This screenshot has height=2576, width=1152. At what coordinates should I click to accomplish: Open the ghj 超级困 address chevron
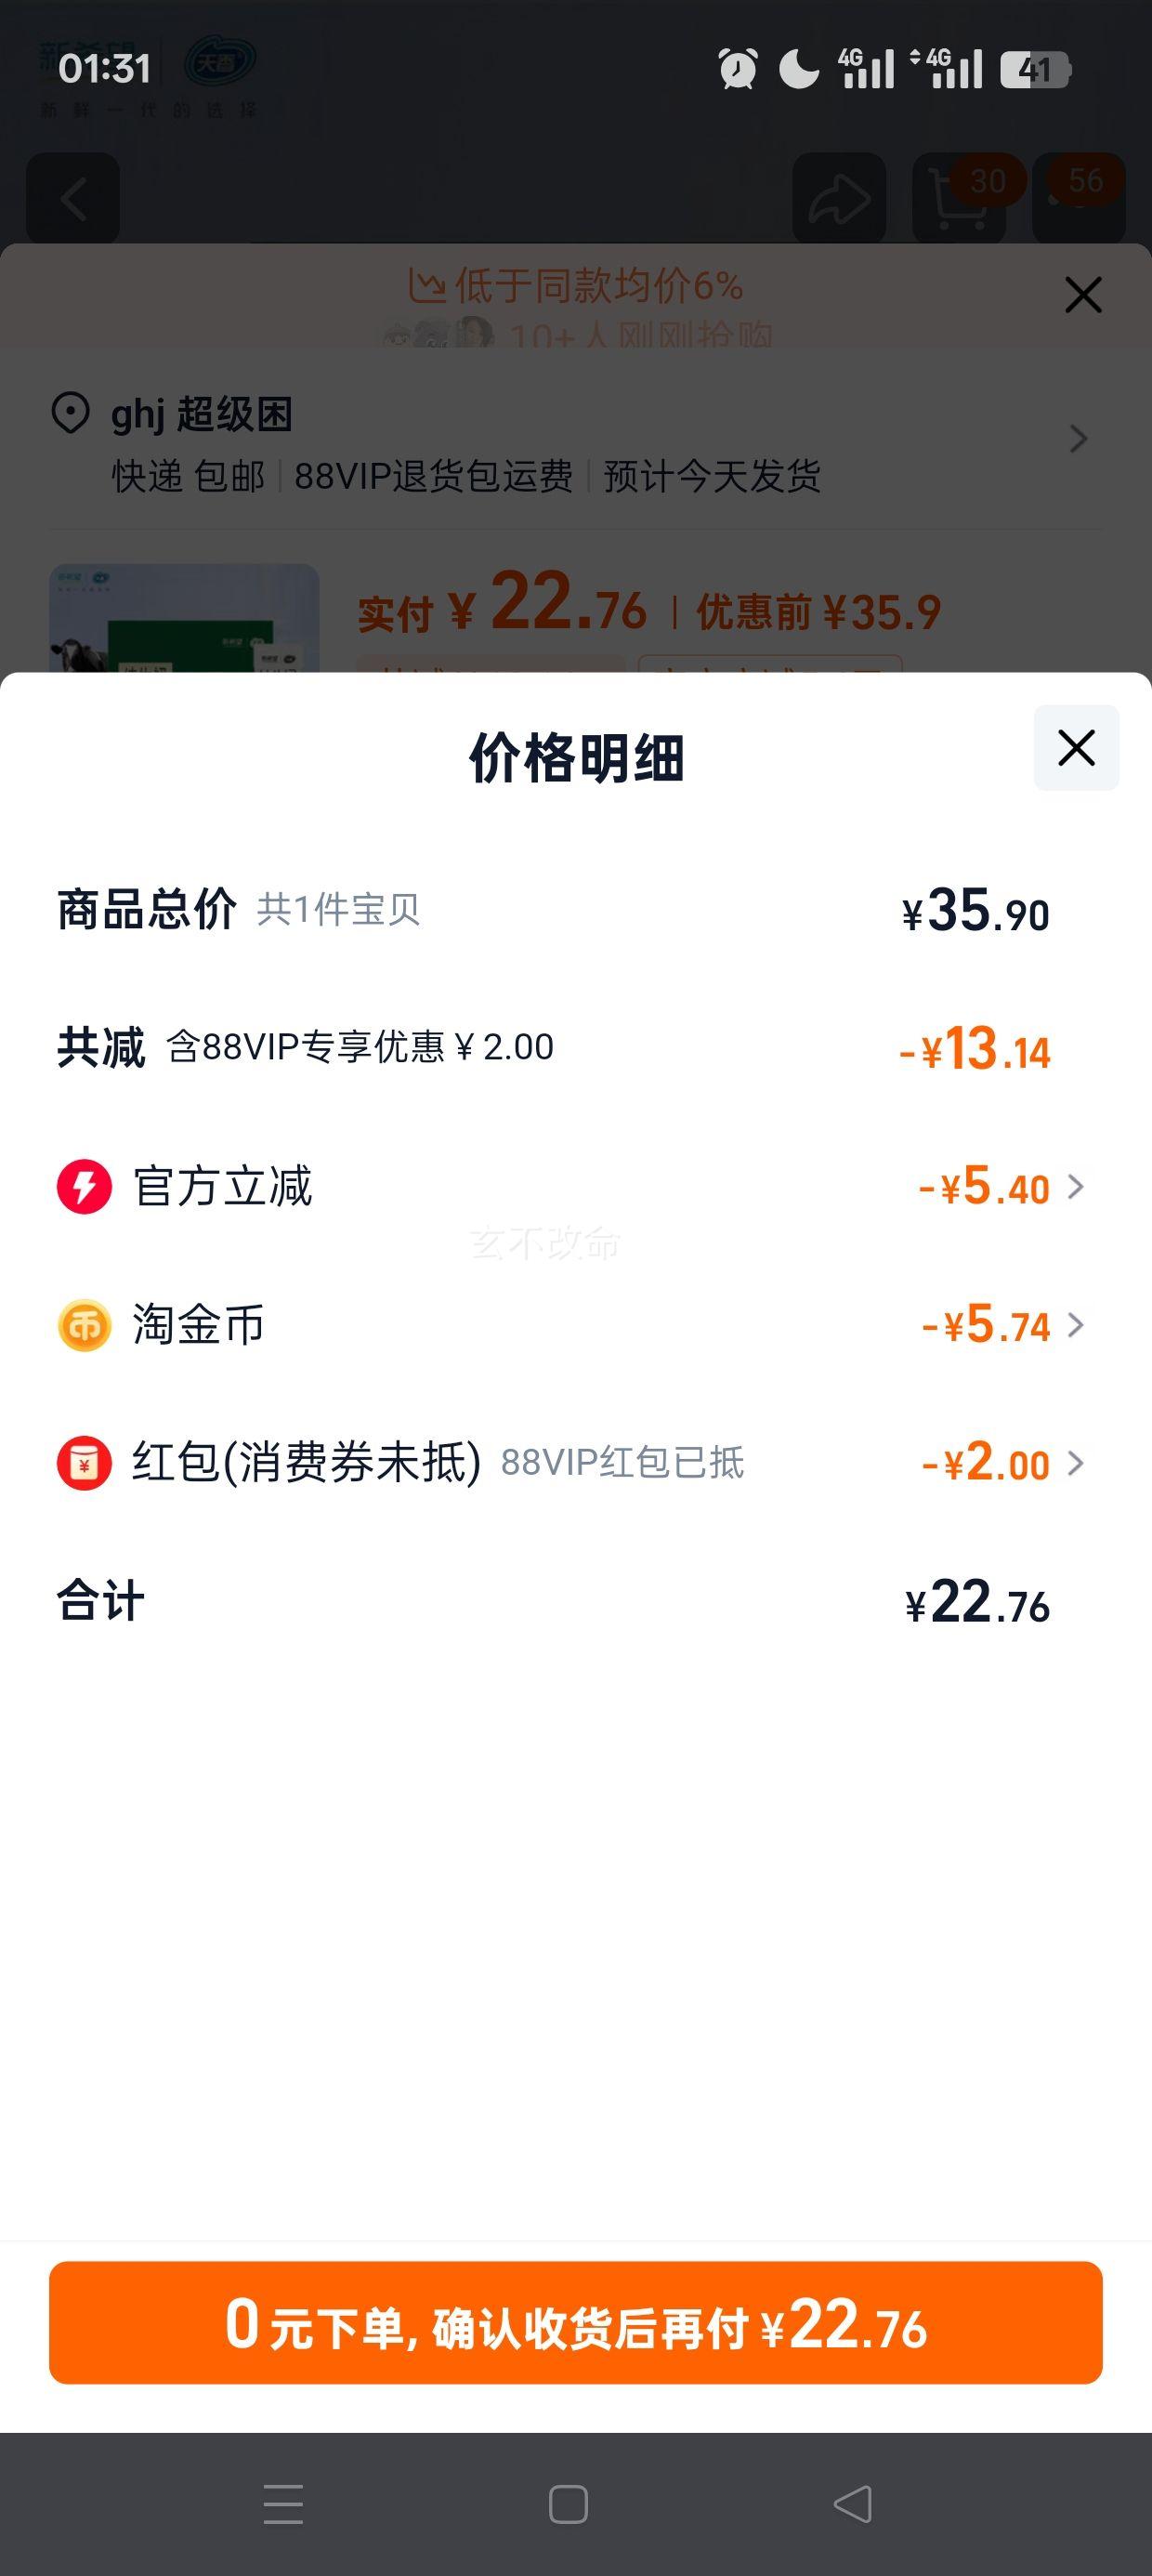(x=1078, y=439)
